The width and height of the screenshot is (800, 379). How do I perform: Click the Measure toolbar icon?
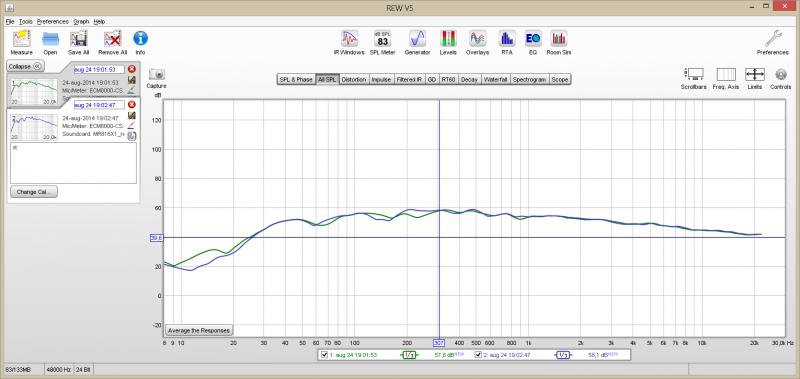click(x=21, y=43)
